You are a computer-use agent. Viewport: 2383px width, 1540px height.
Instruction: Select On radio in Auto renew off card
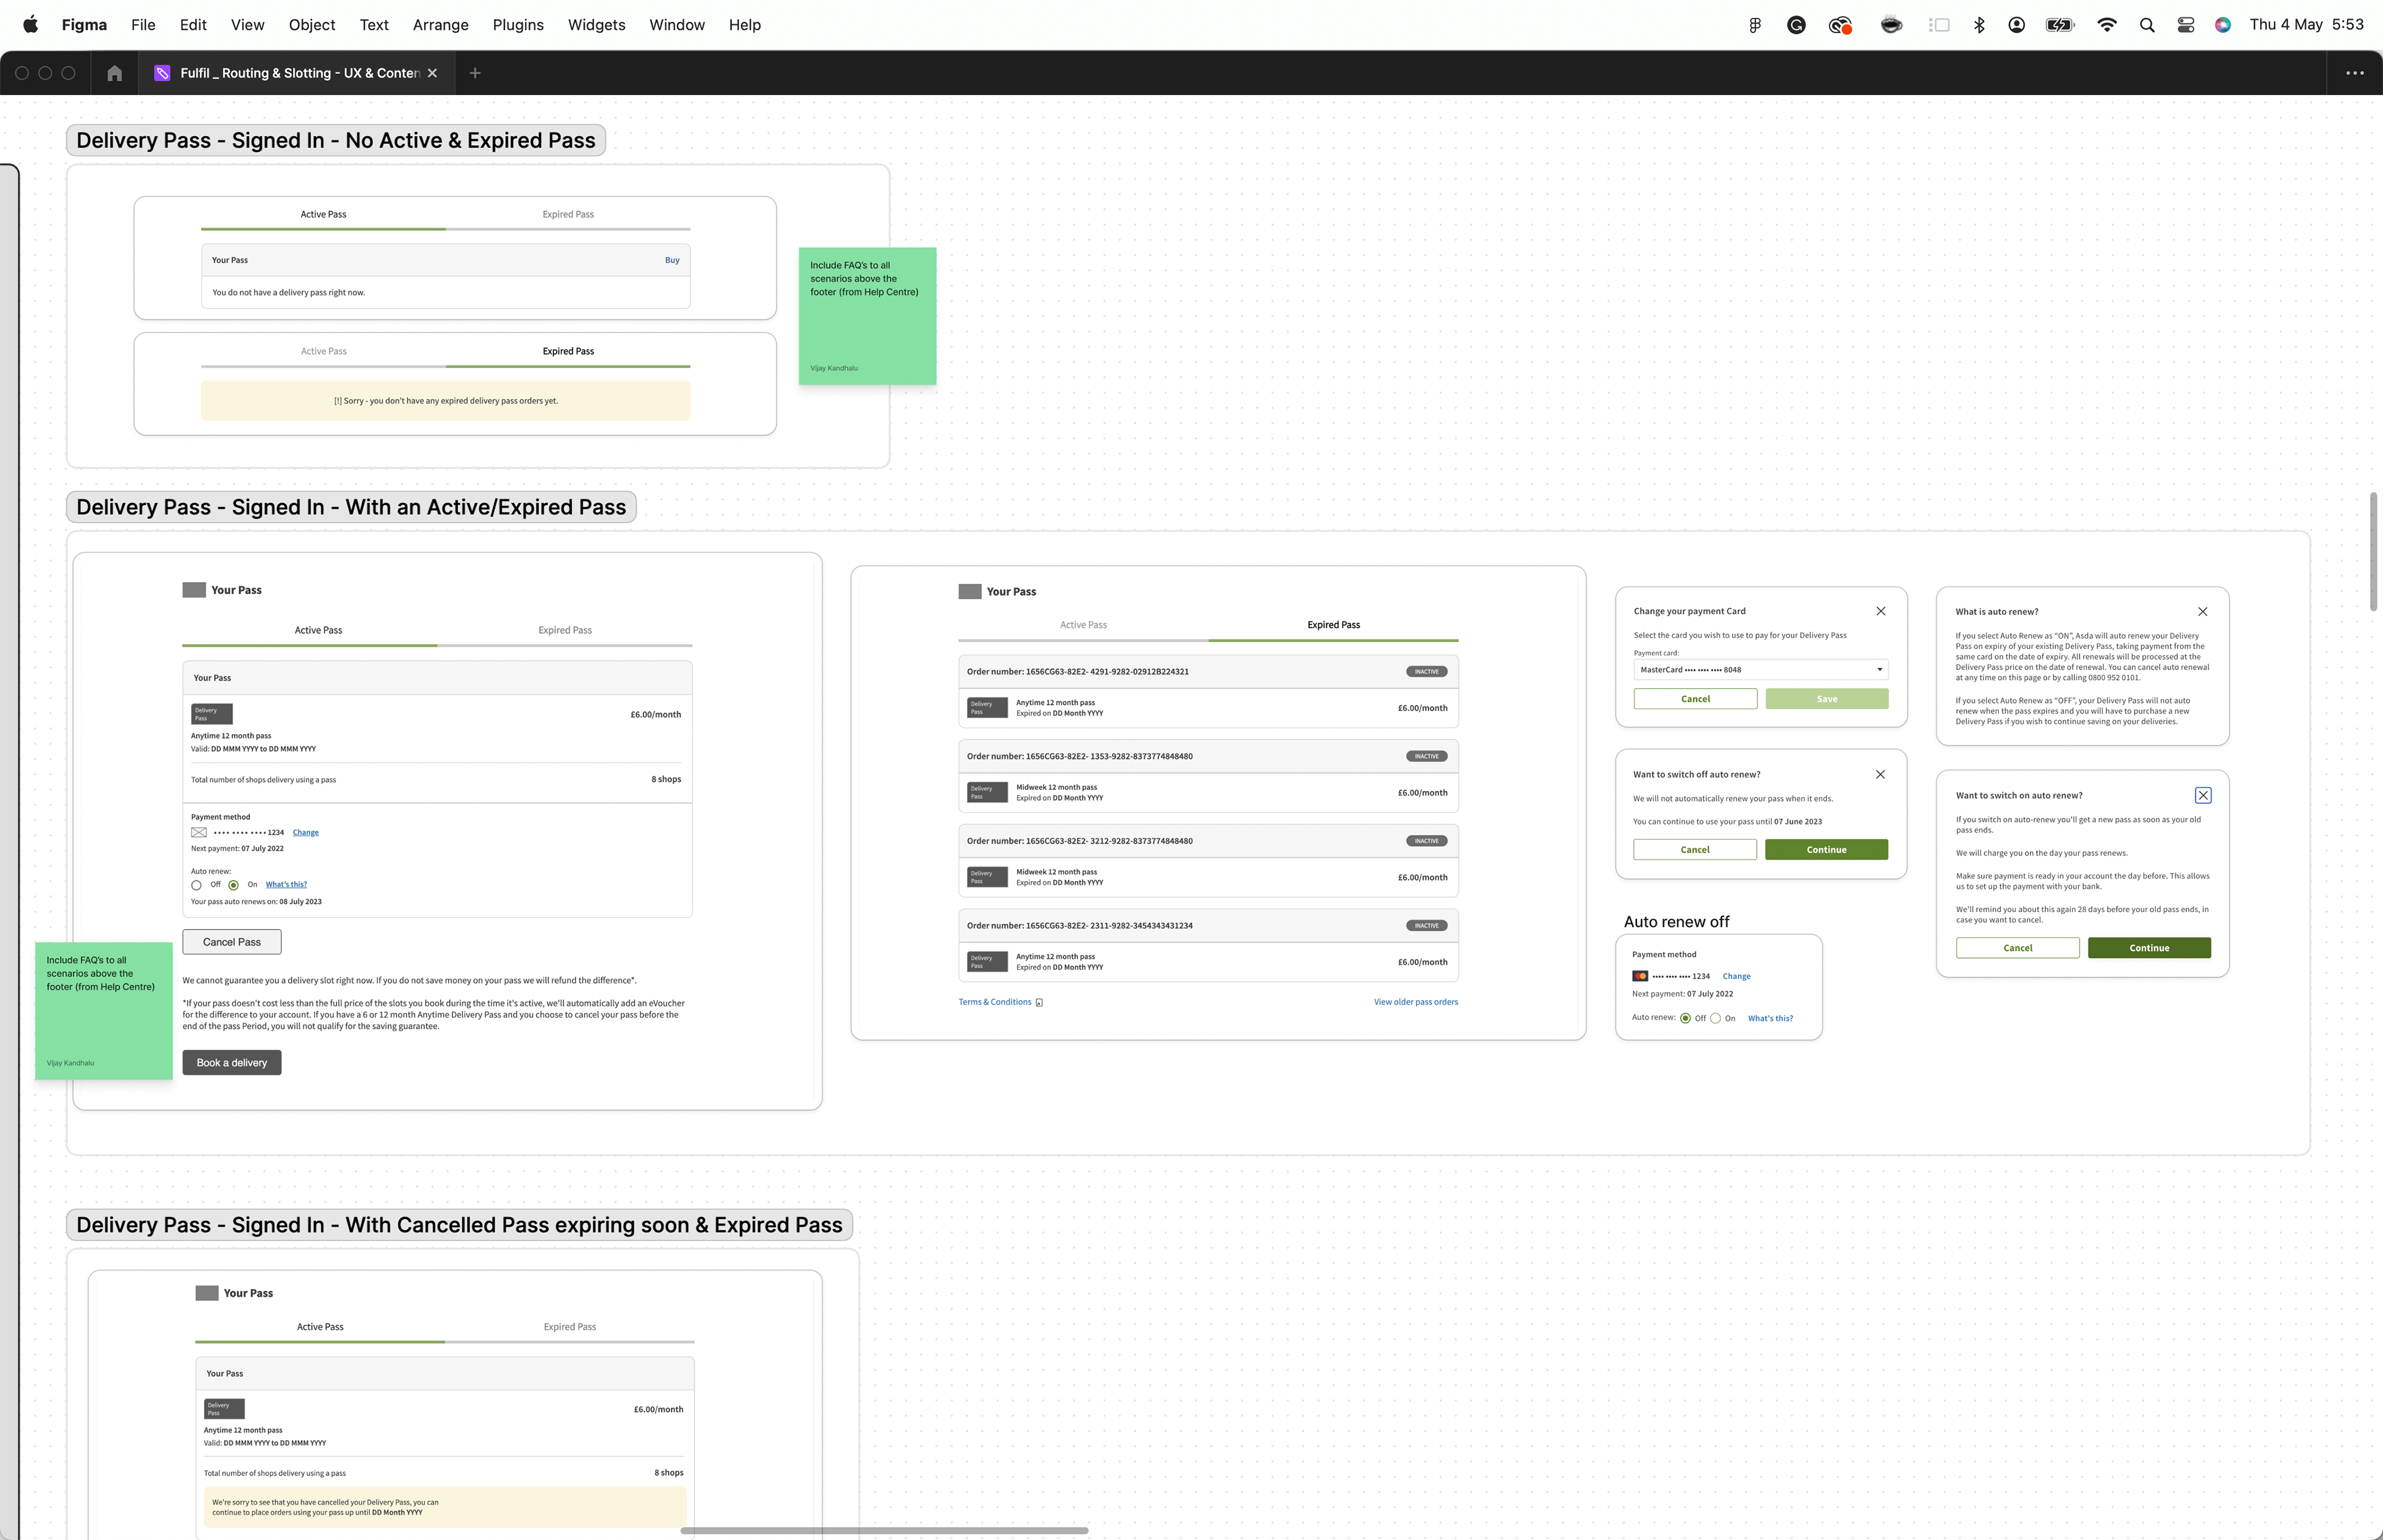1716,1018
